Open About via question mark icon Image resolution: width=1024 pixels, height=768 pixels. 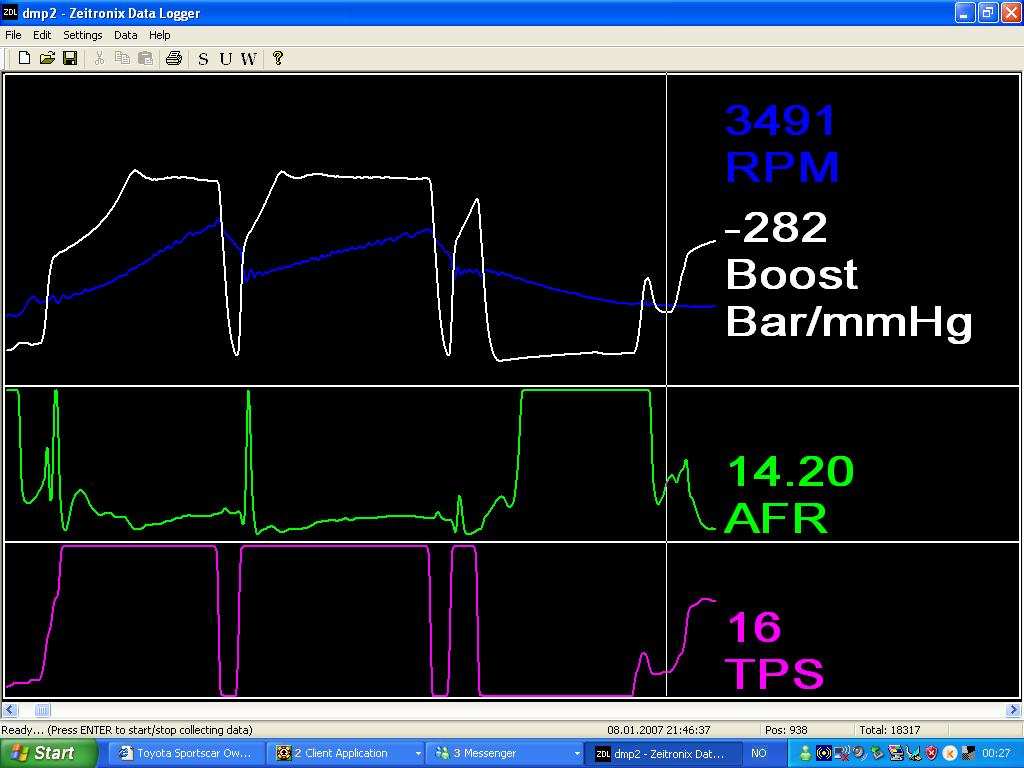pos(278,58)
